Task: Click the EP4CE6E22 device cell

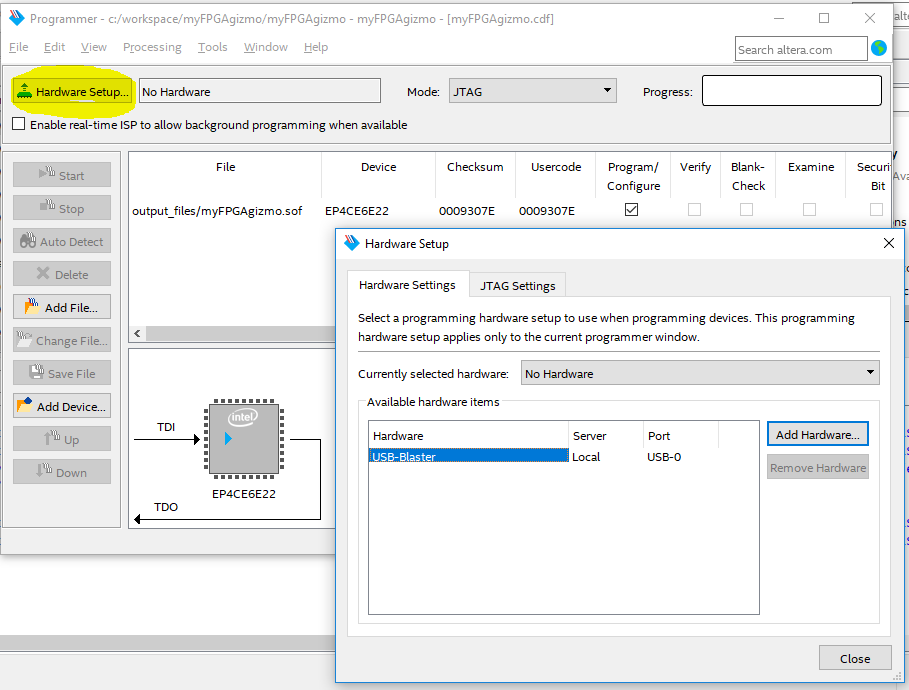Action: pyautogui.click(x=357, y=210)
